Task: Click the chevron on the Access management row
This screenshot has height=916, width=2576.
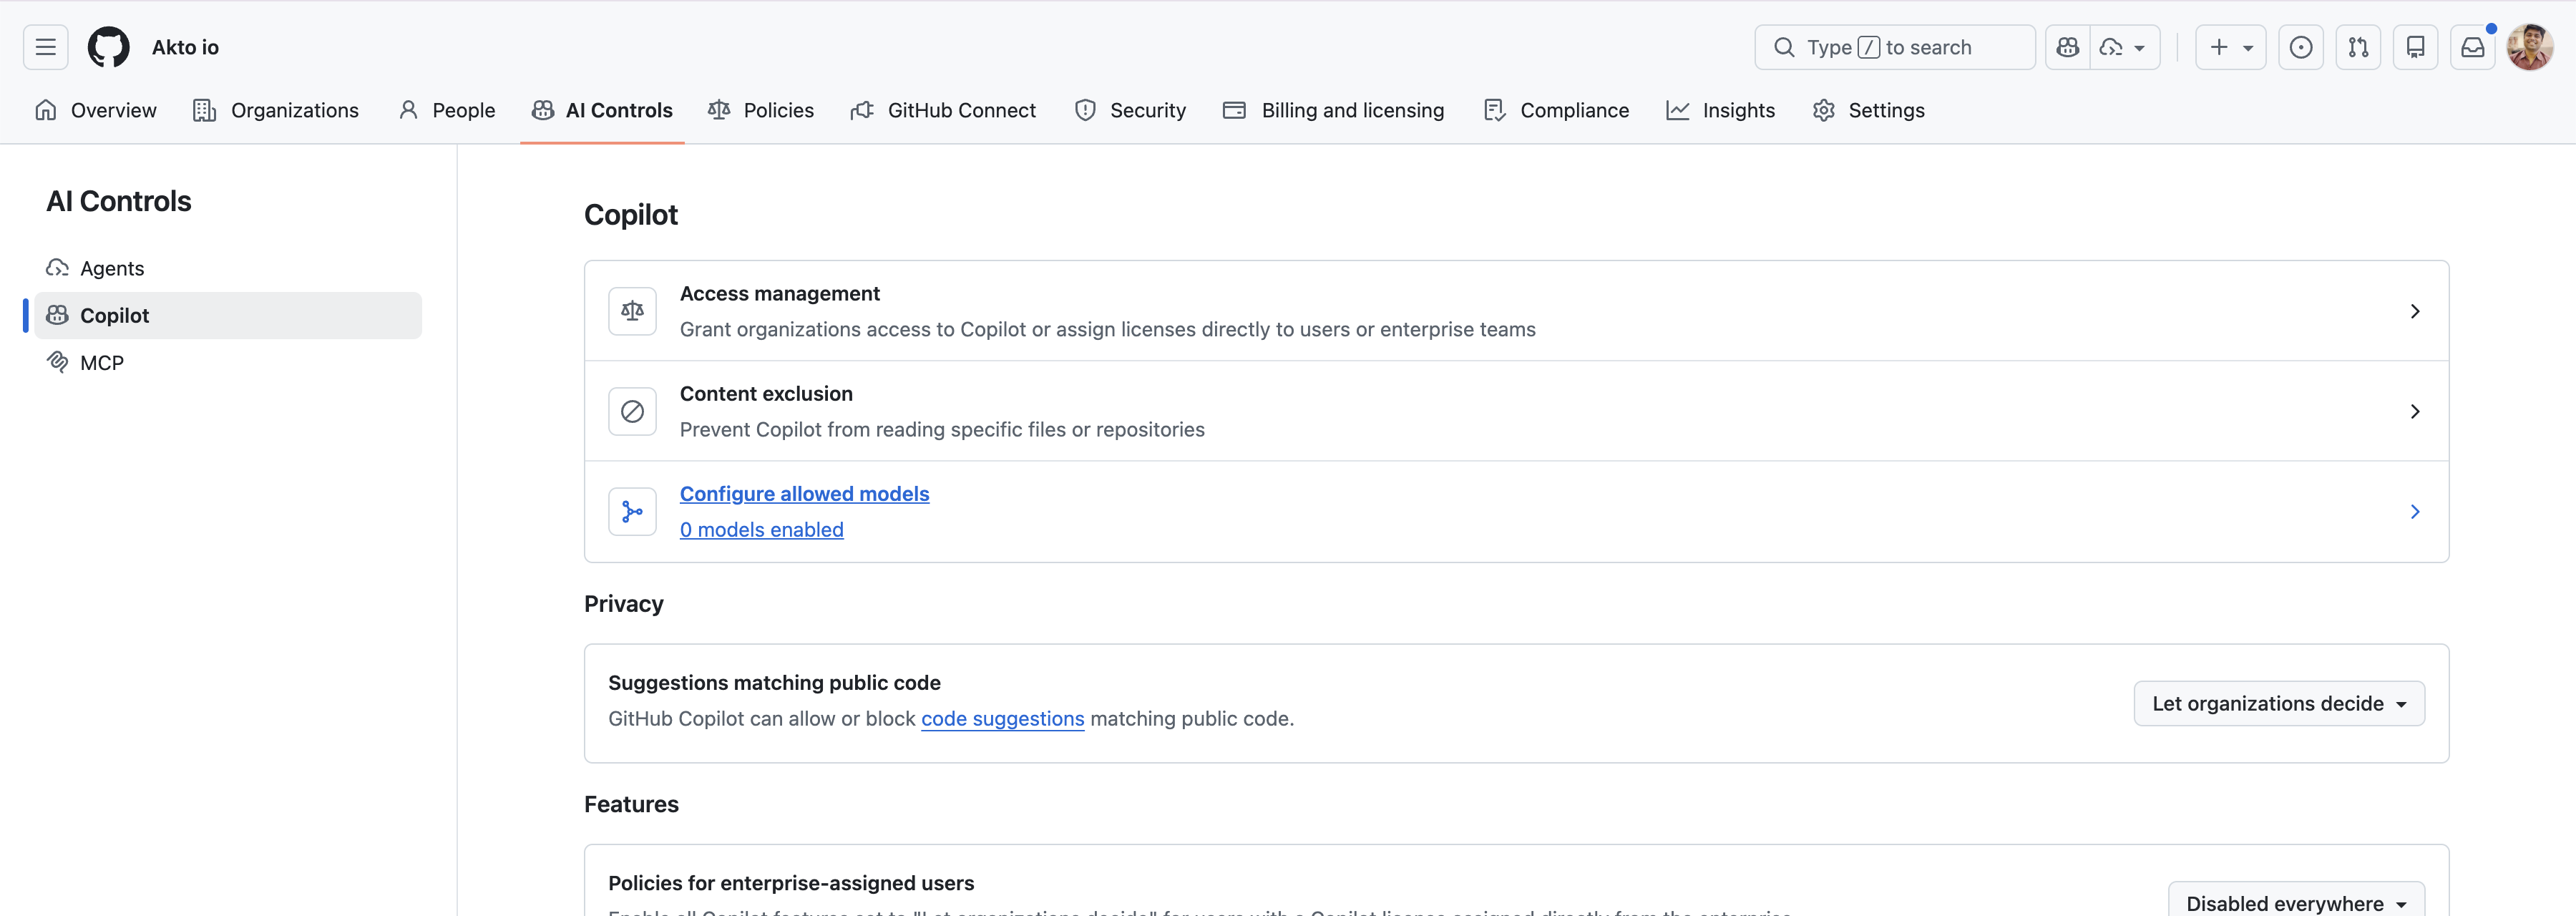Action: [x=2414, y=311]
